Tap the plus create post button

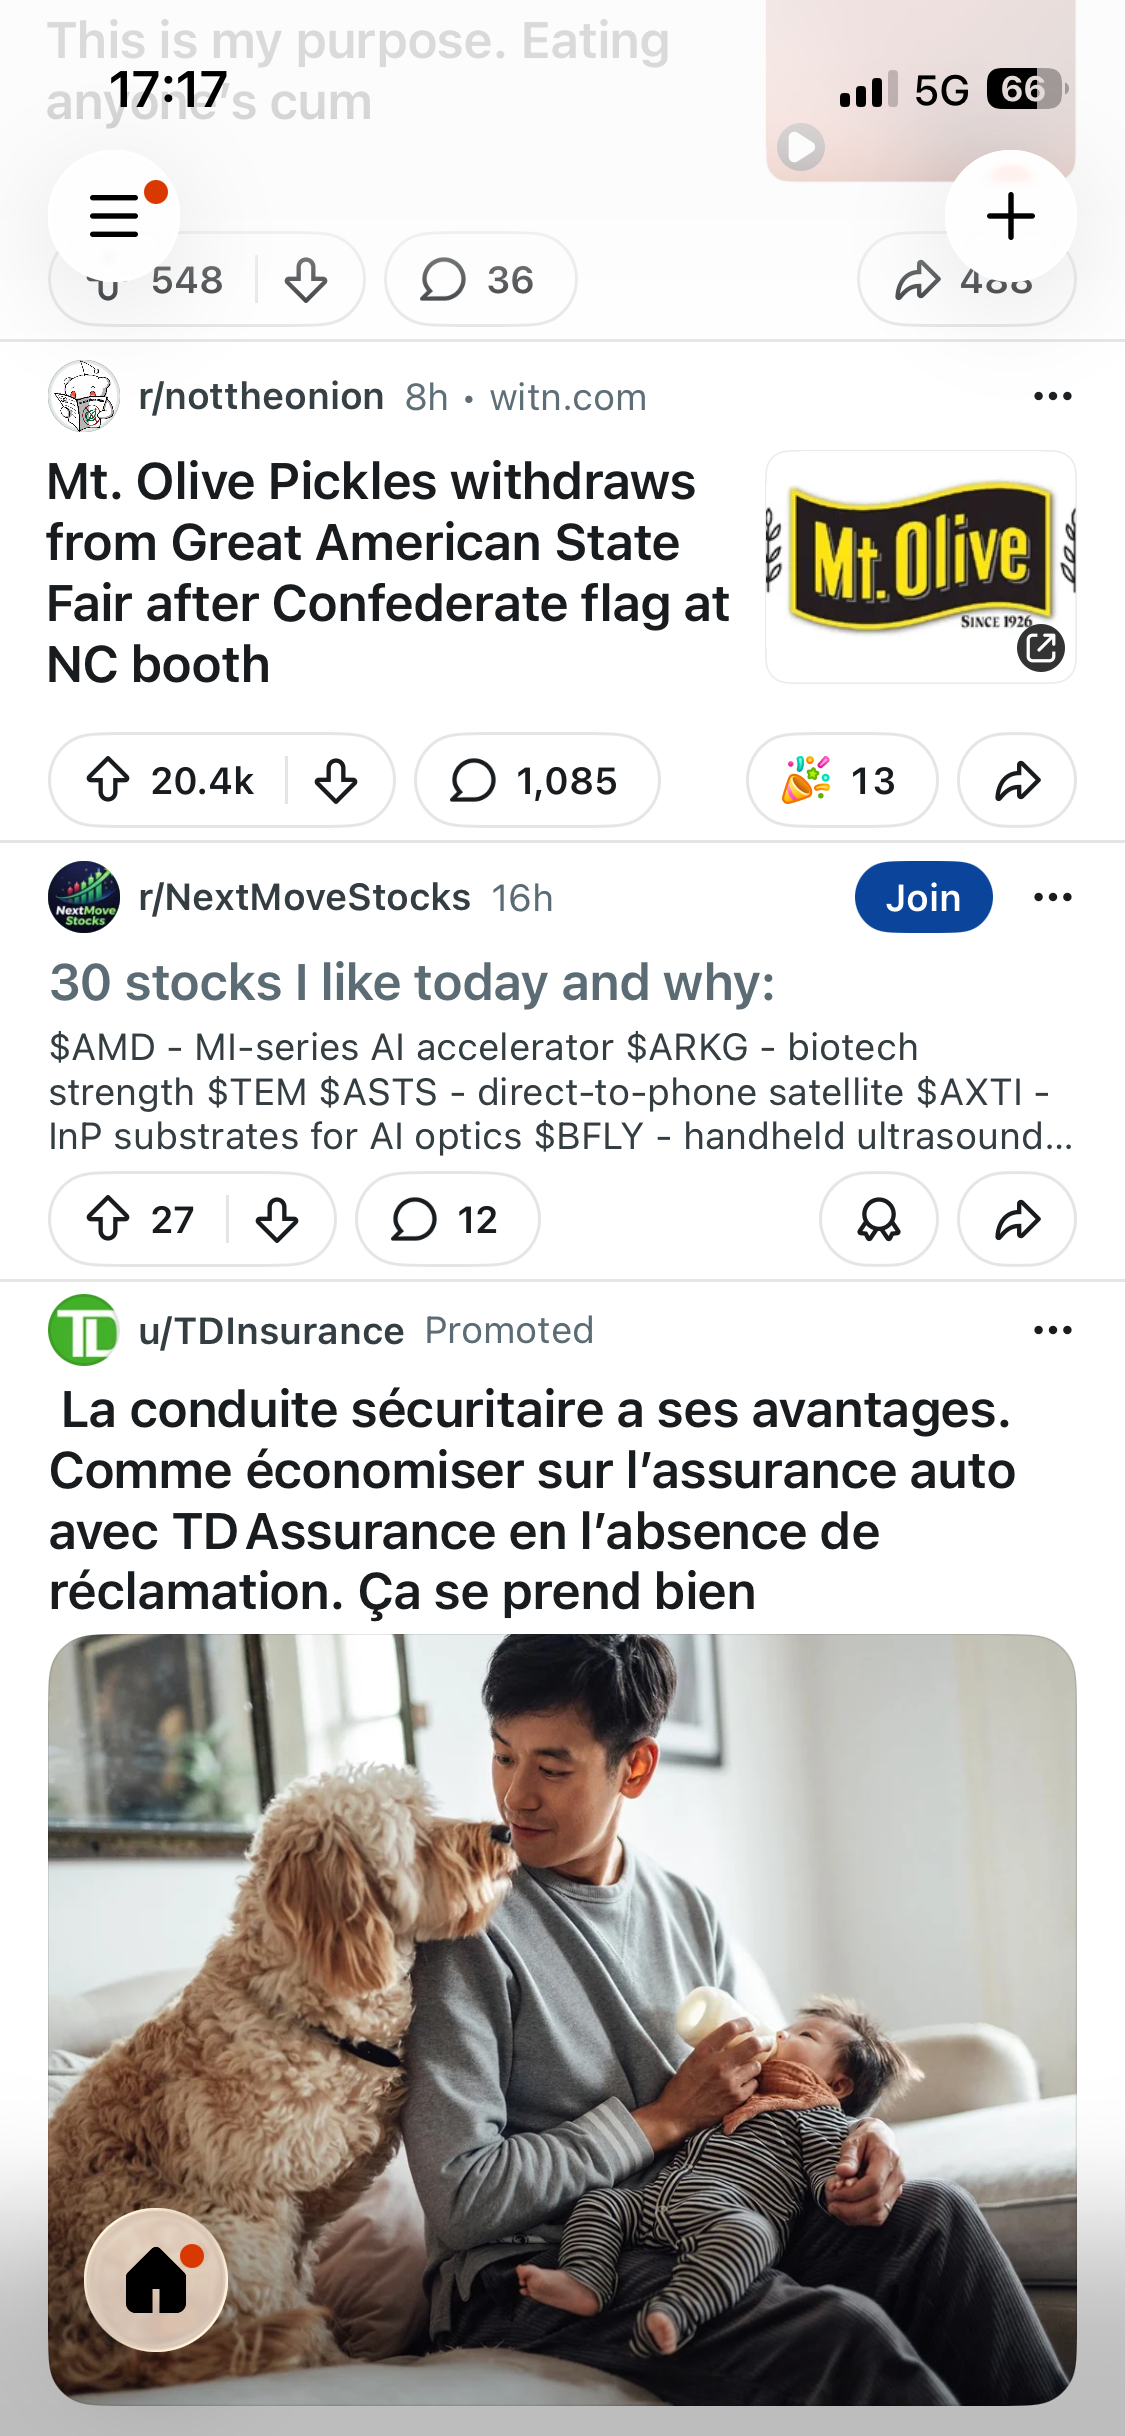tap(1010, 216)
